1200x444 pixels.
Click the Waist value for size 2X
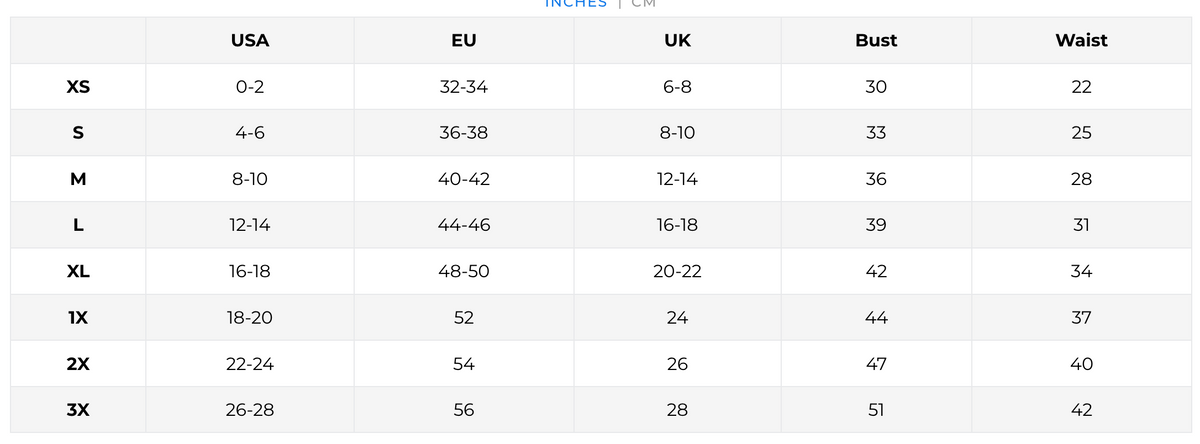click(1081, 364)
